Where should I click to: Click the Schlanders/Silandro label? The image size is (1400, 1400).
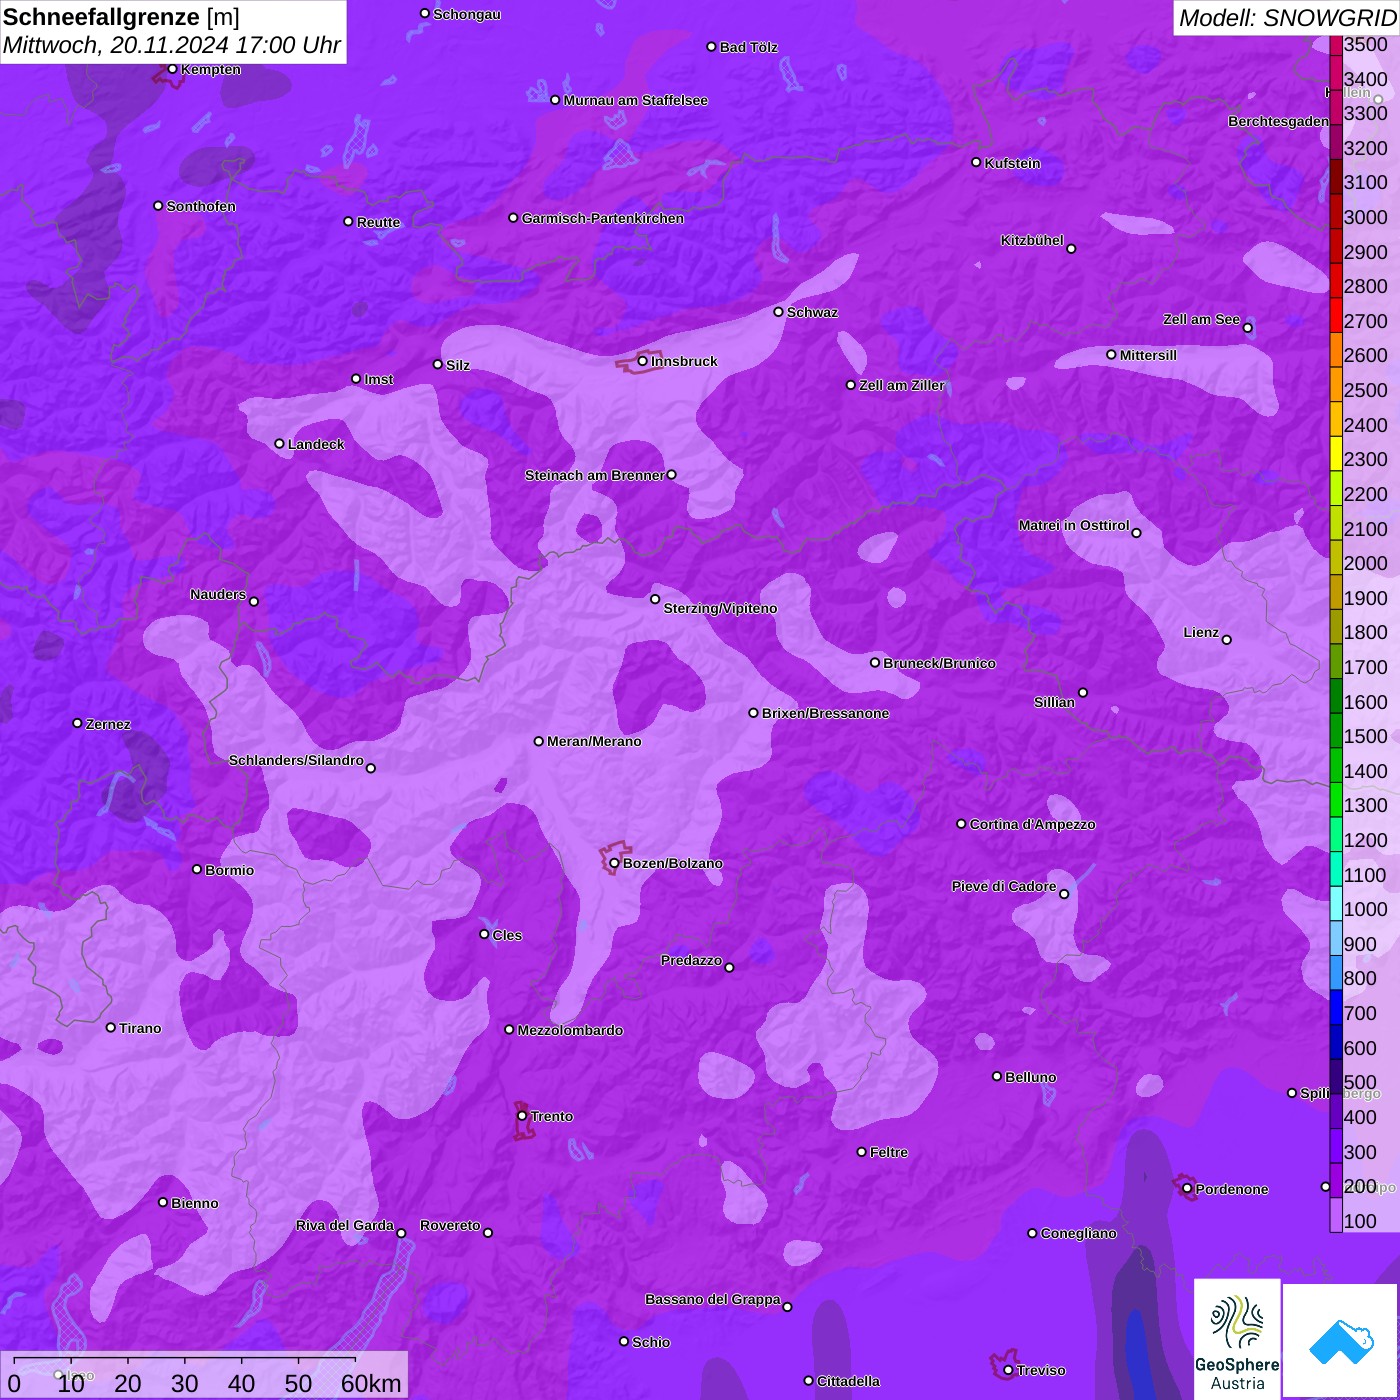coord(296,760)
